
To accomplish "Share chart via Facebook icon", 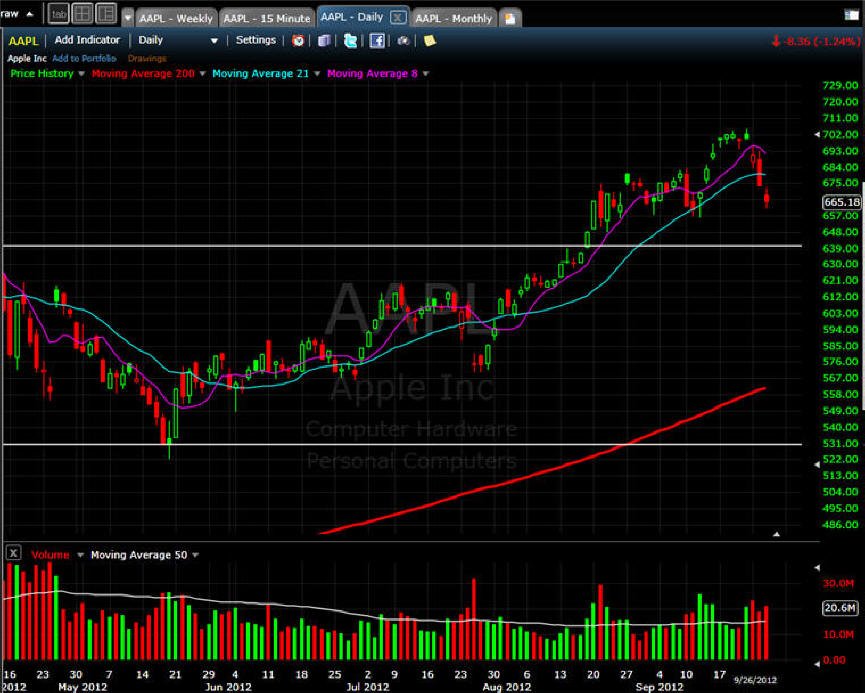I will 377,40.
